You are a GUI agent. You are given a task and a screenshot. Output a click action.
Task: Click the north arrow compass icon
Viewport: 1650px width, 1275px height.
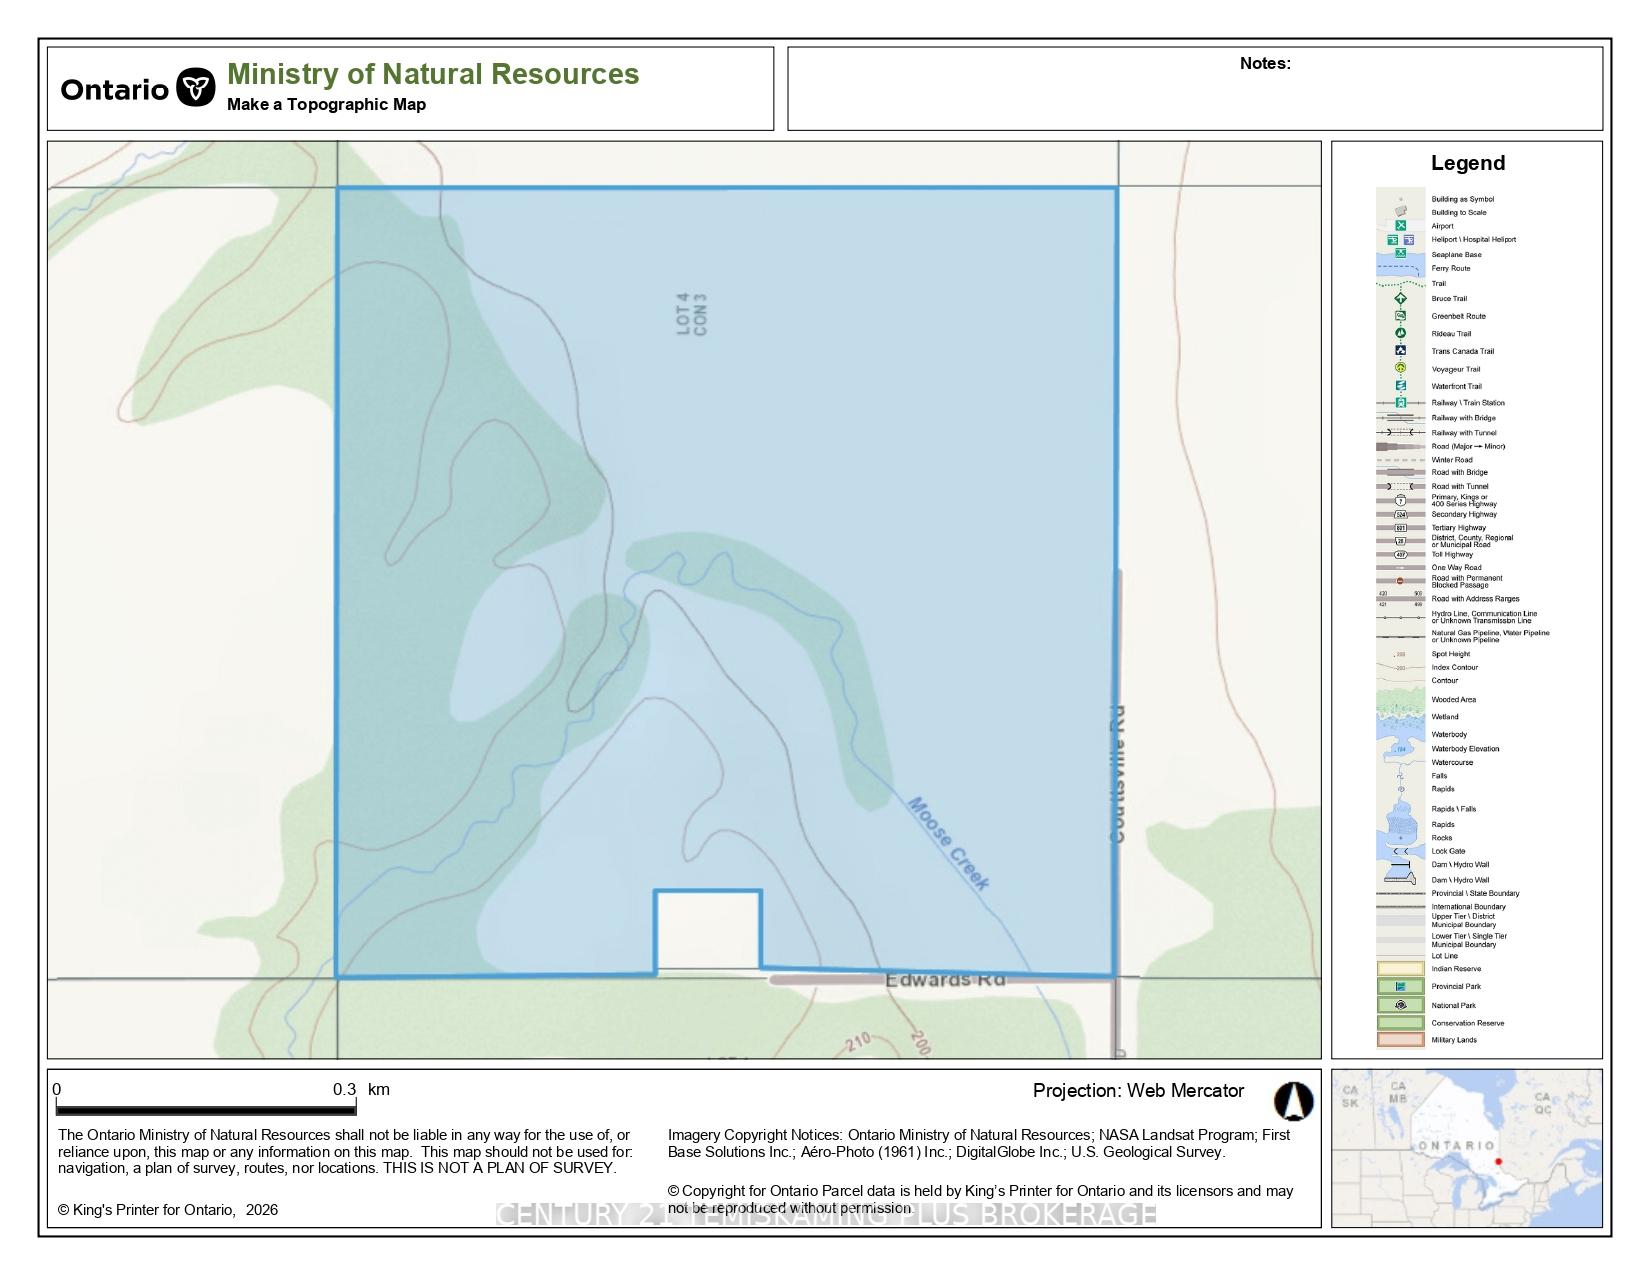coord(1293,1101)
